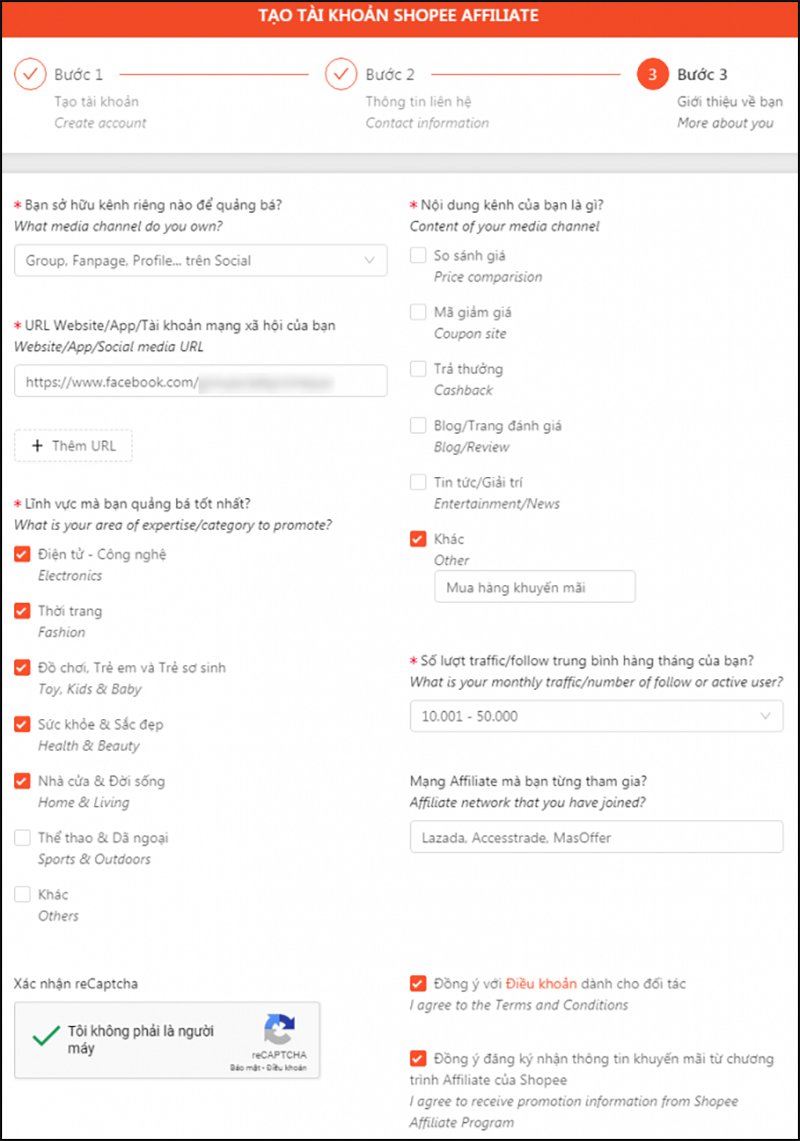Uncheck the Điện tử - Công nghệ checkbox
The image size is (800, 1141).
(x=23, y=554)
